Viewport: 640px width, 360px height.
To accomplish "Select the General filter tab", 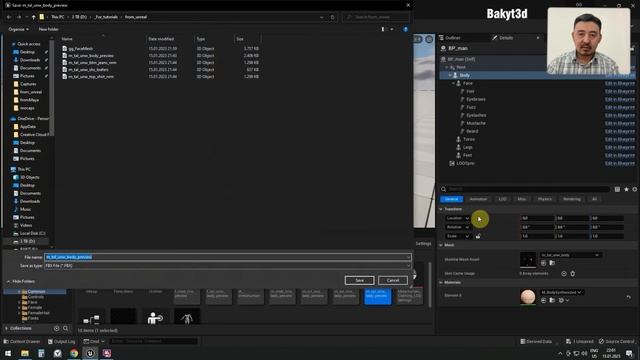I will pyautogui.click(x=451, y=199).
